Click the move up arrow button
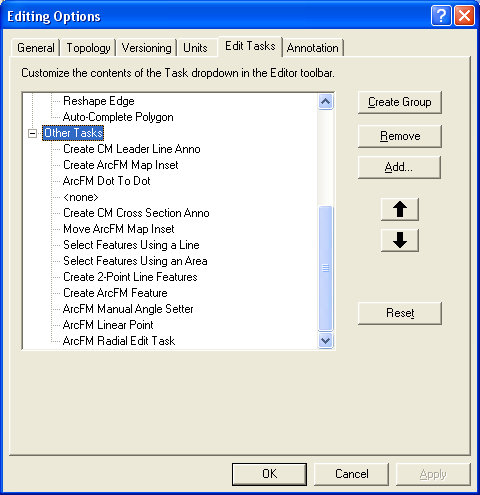Screen dimensions: 480x495 point(400,209)
